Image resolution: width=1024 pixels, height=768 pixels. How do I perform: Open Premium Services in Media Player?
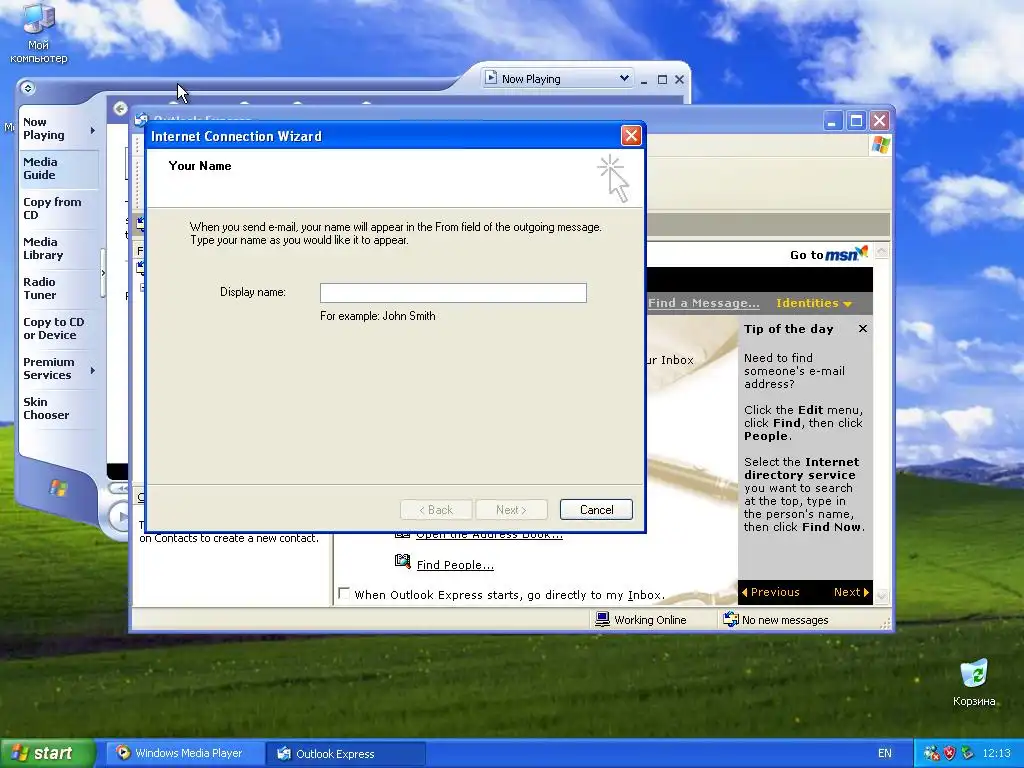tap(49, 368)
